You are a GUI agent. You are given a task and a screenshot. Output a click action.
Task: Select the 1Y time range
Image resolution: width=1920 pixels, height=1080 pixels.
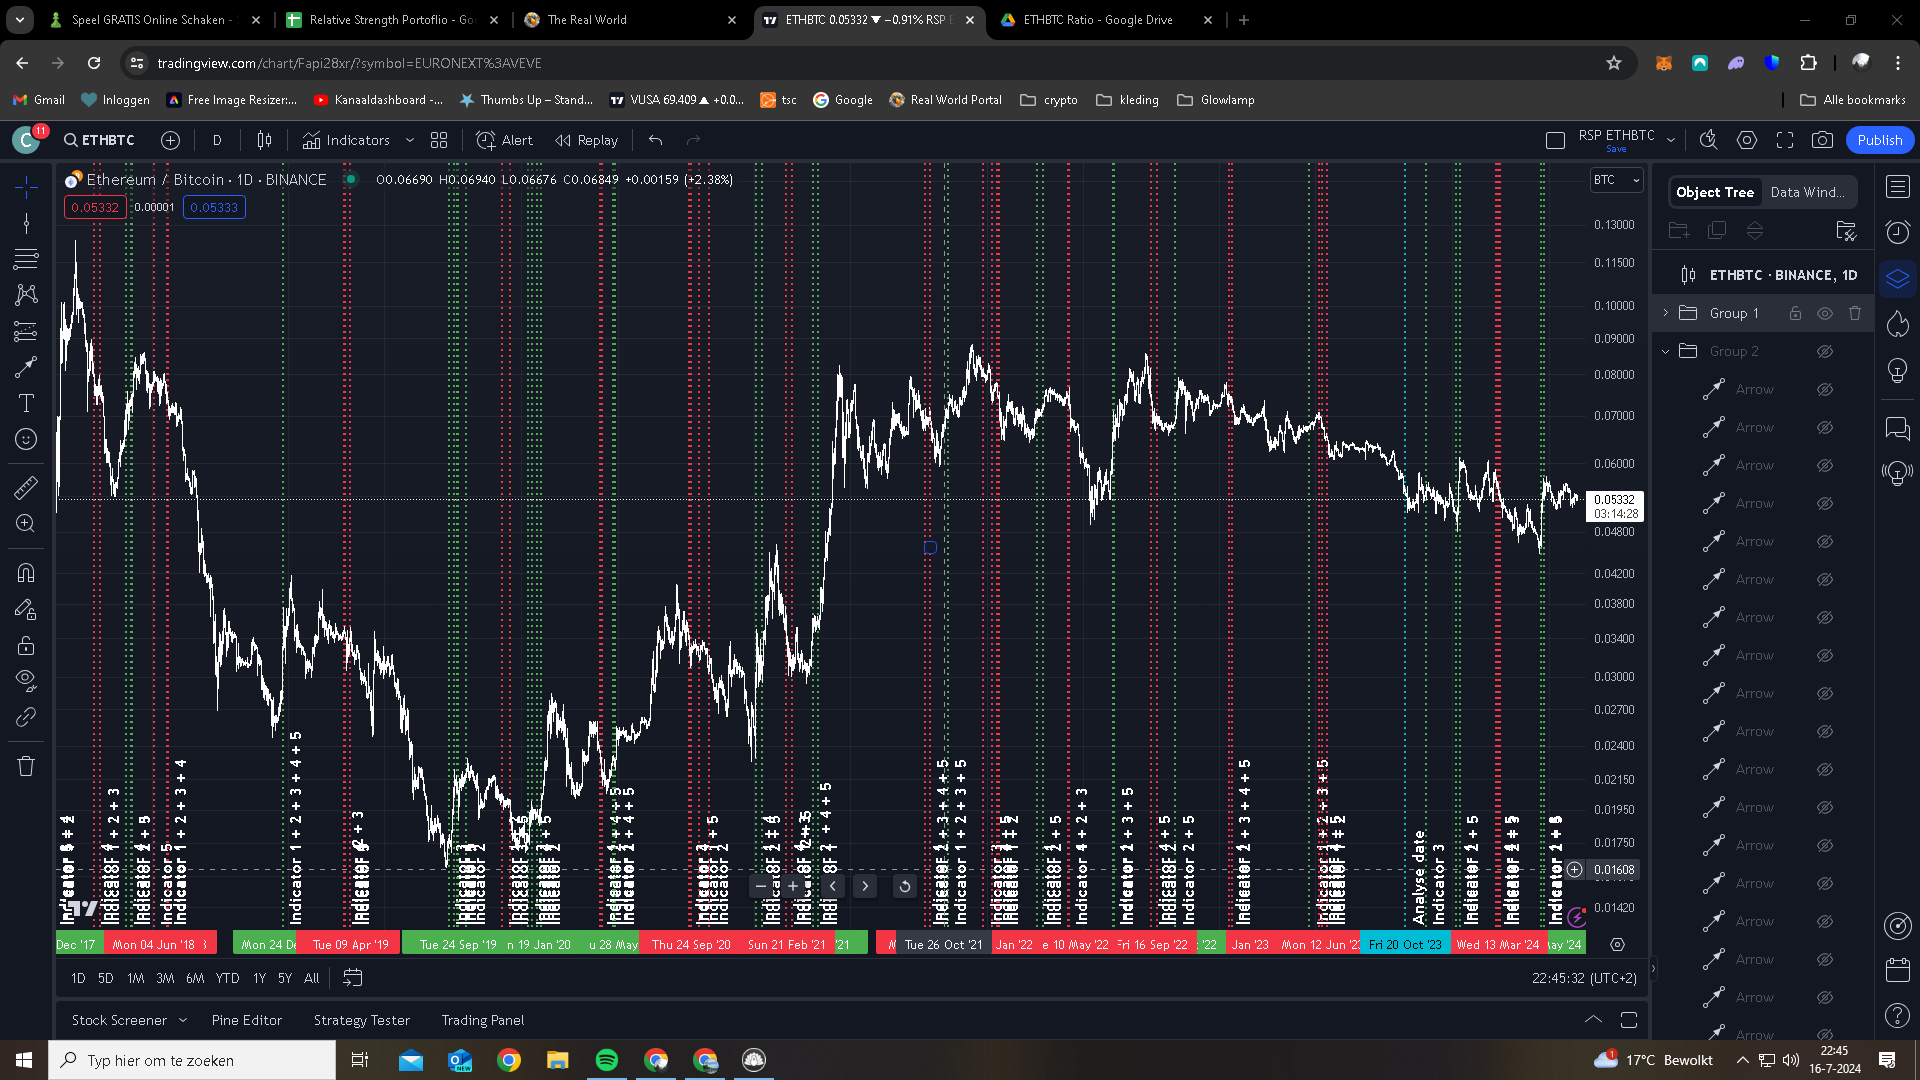click(259, 978)
